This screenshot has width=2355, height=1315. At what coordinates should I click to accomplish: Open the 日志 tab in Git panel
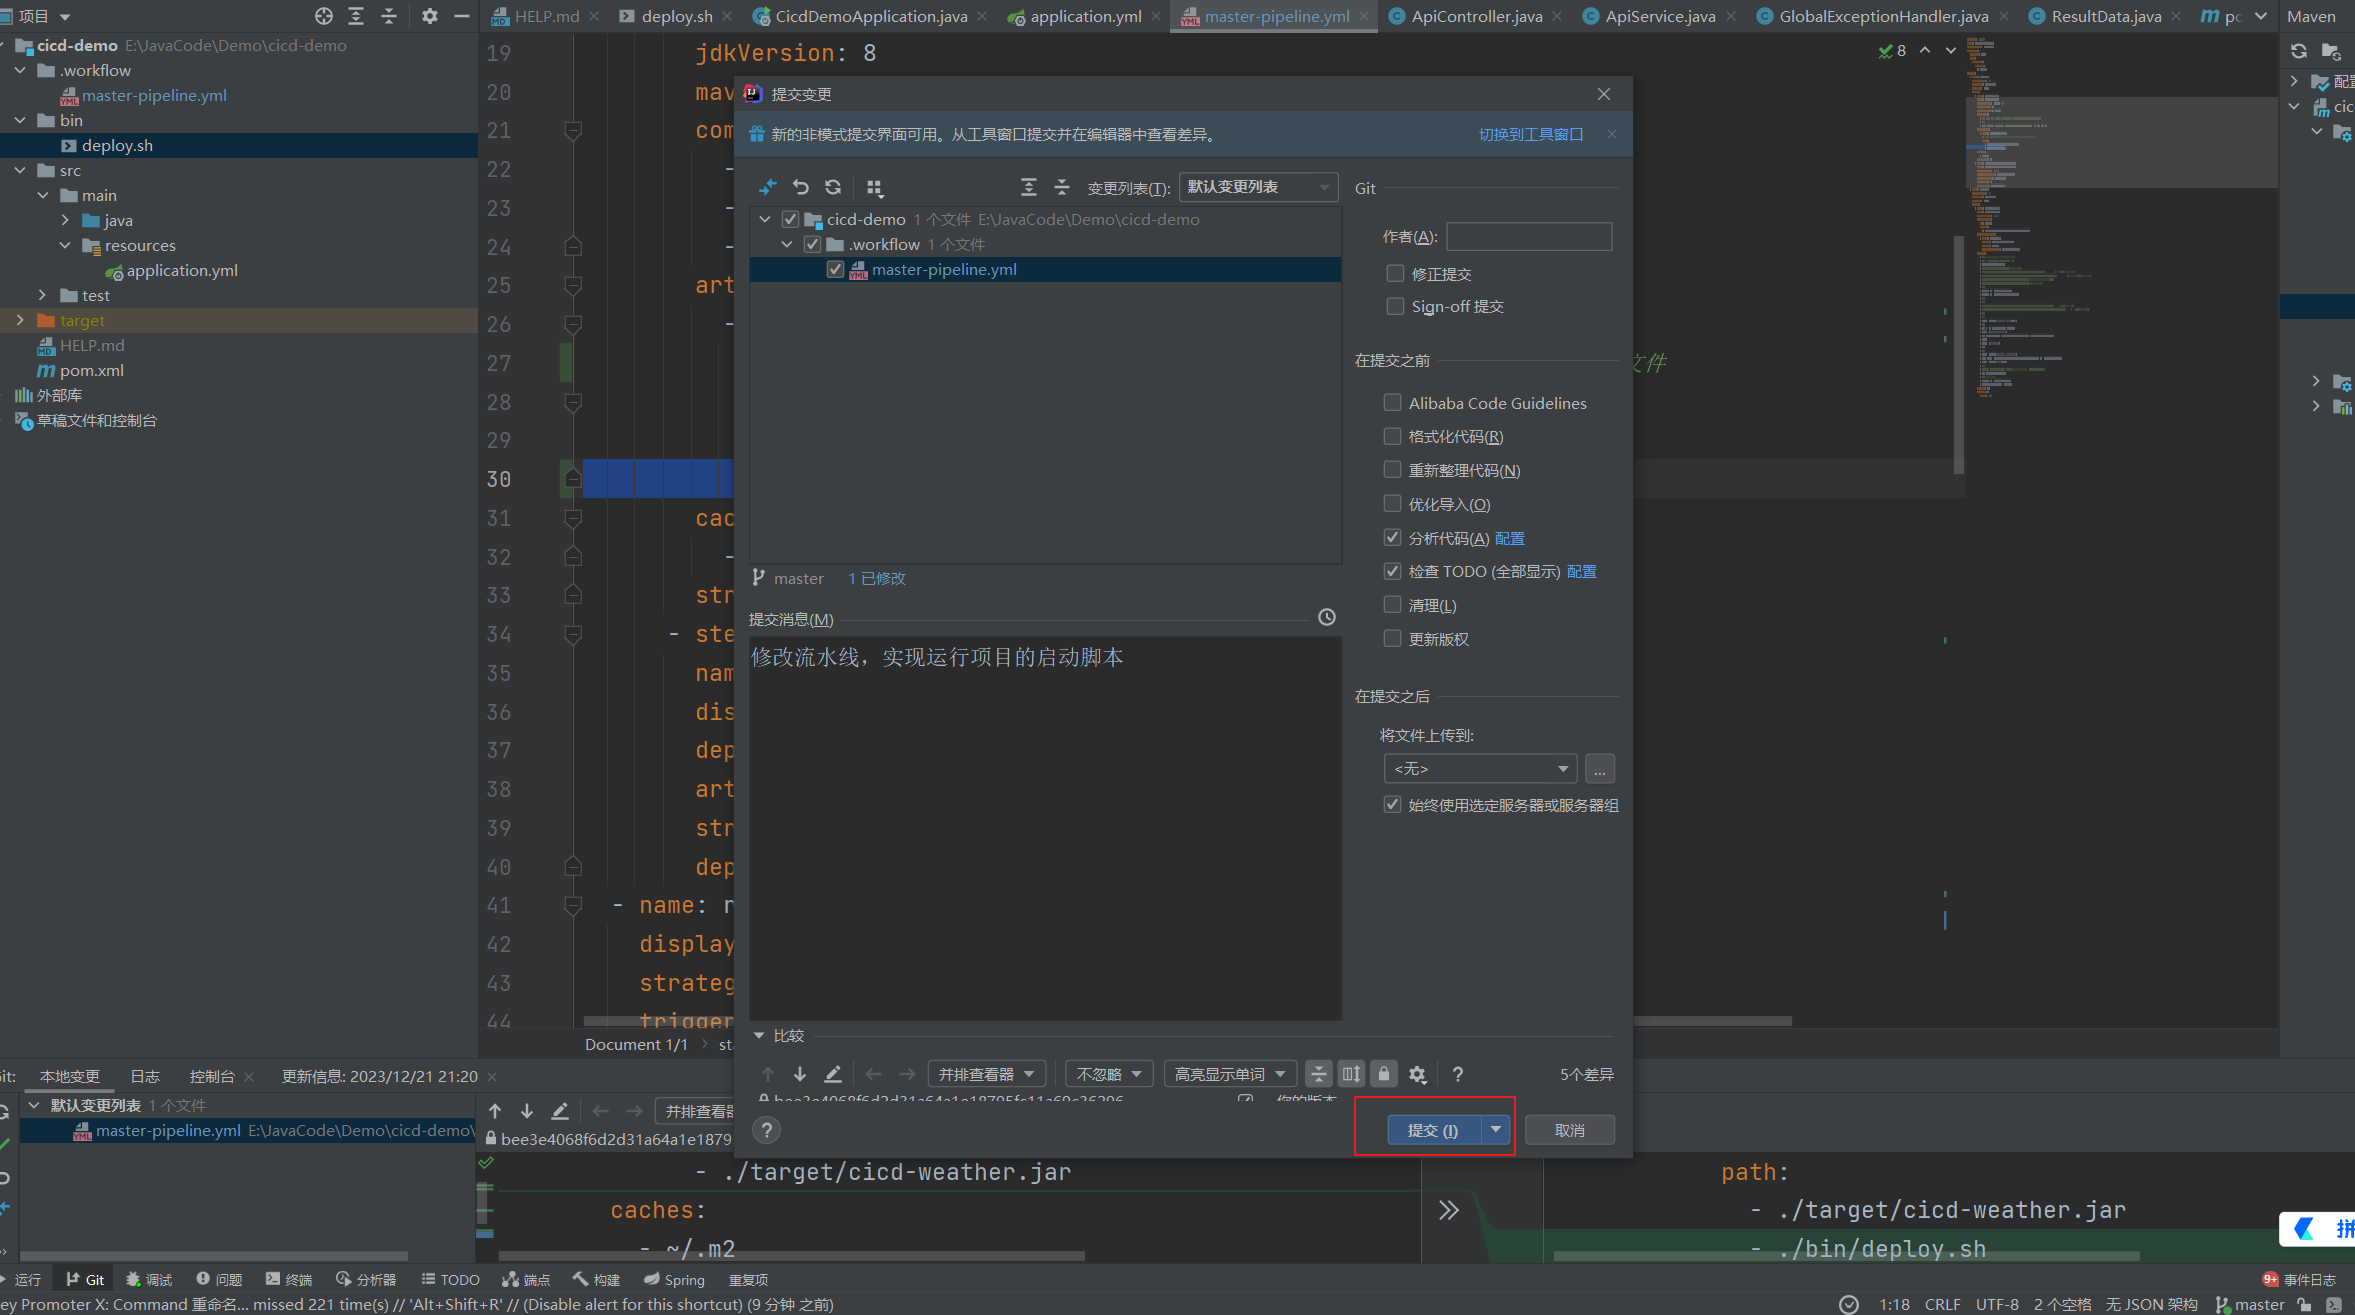pyautogui.click(x=145, y=1076)
